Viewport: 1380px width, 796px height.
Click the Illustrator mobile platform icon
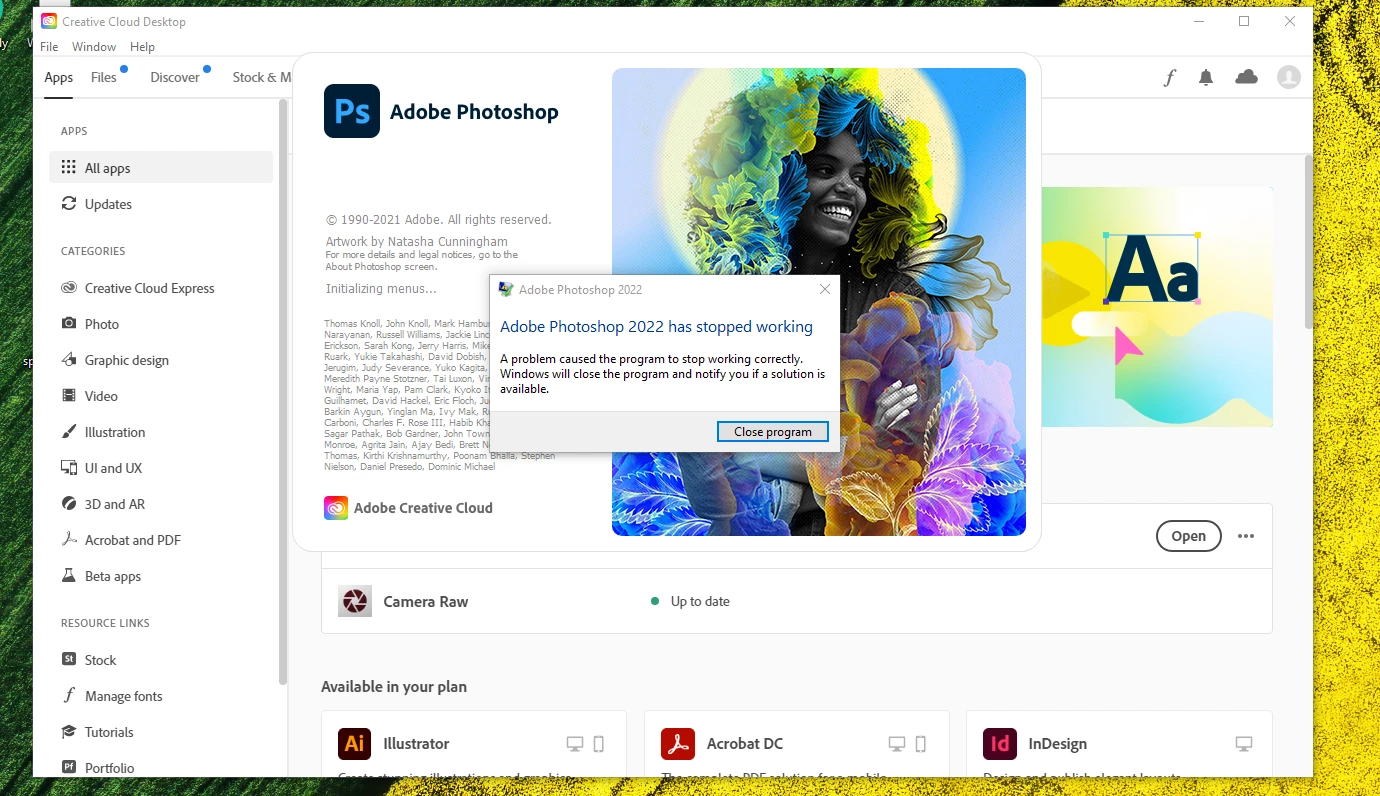(599, 744)
